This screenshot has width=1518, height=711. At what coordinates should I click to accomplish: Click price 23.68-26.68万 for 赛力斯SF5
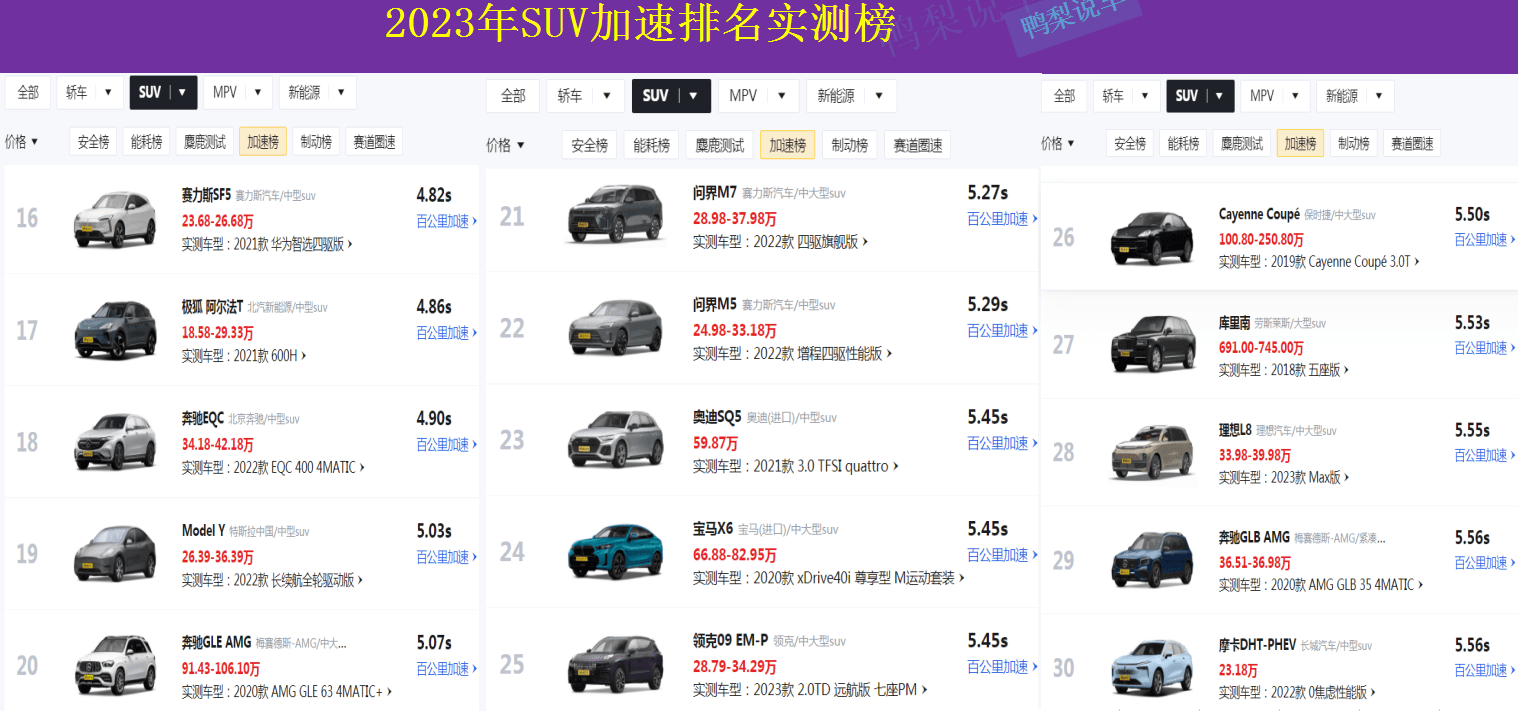[x=217, y=220]
